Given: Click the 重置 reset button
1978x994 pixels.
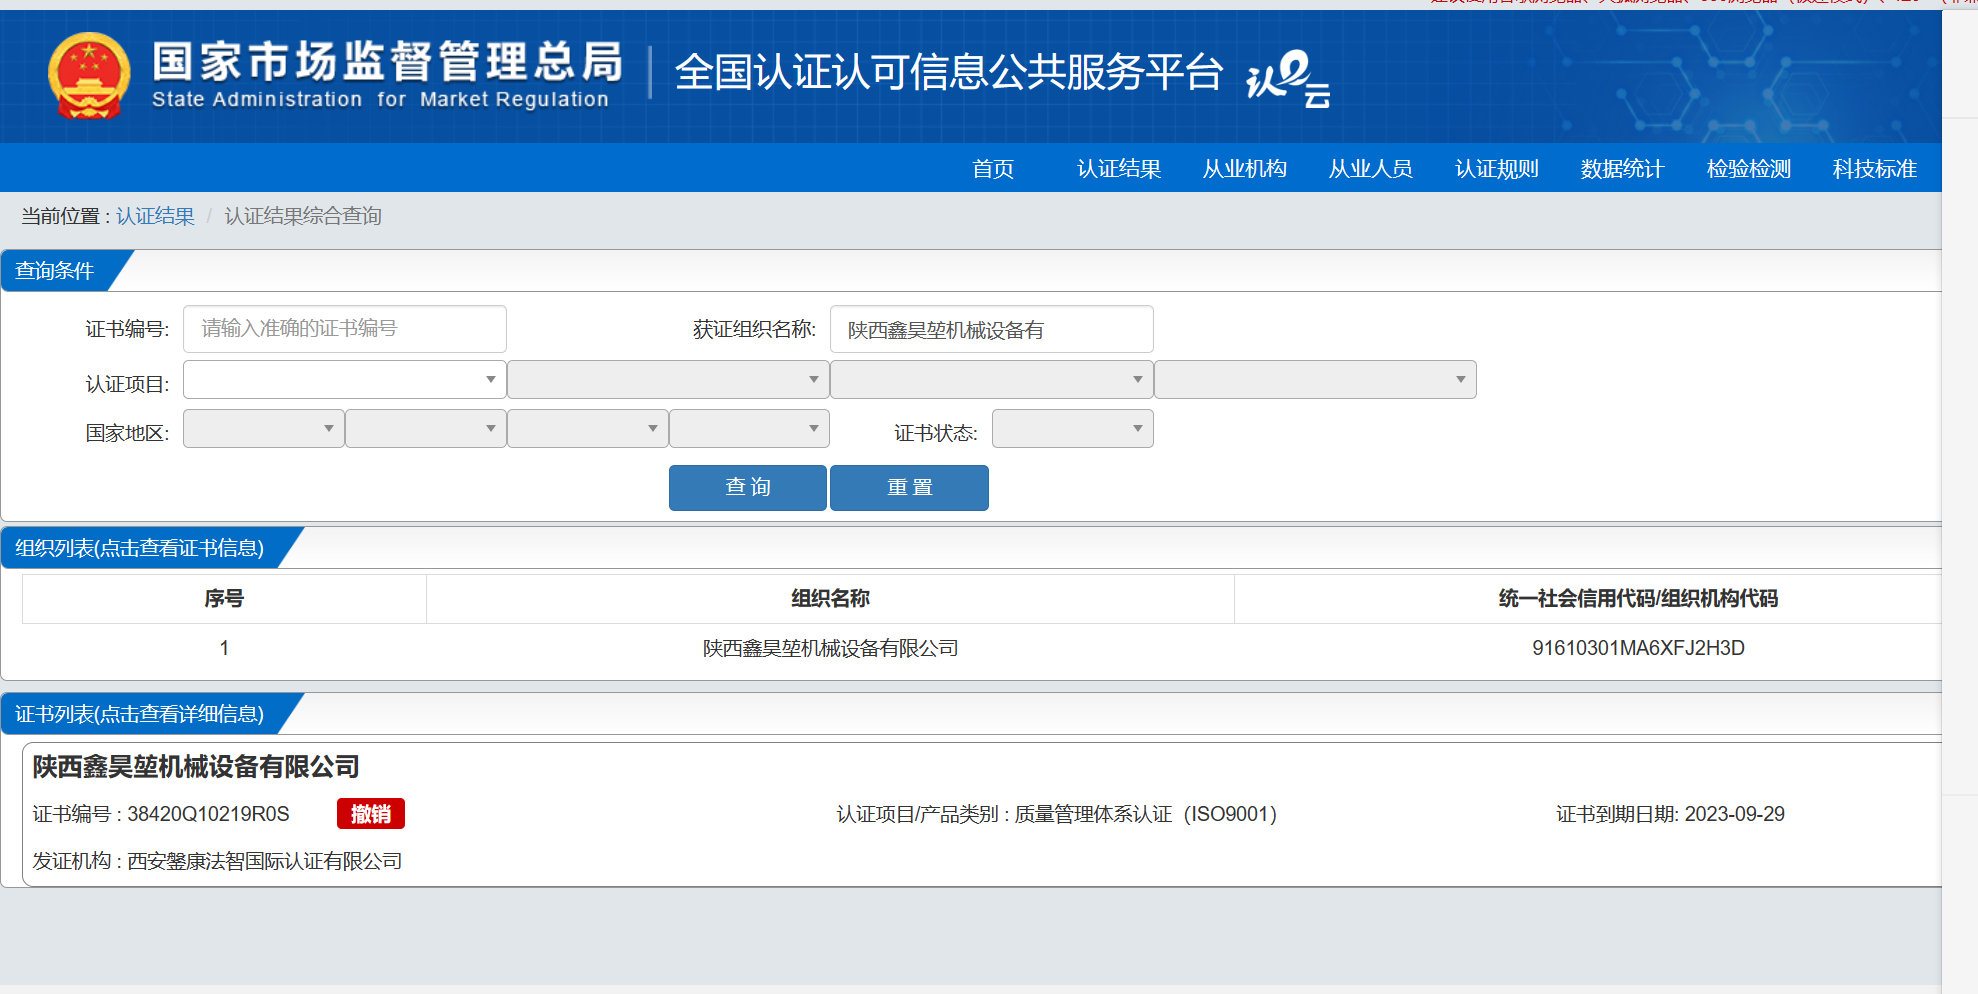Looking at the screenshot, I should (909, 488).
